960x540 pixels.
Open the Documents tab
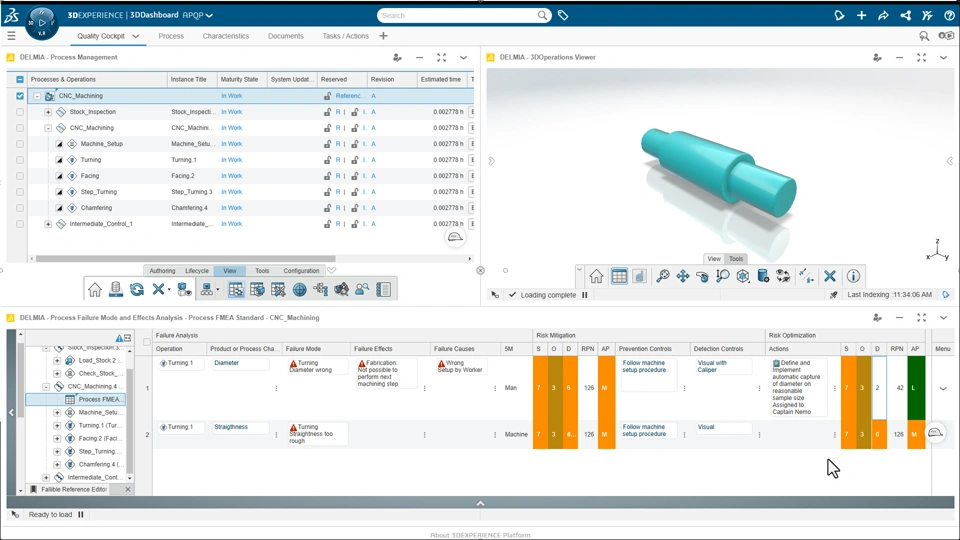(285, 36)
